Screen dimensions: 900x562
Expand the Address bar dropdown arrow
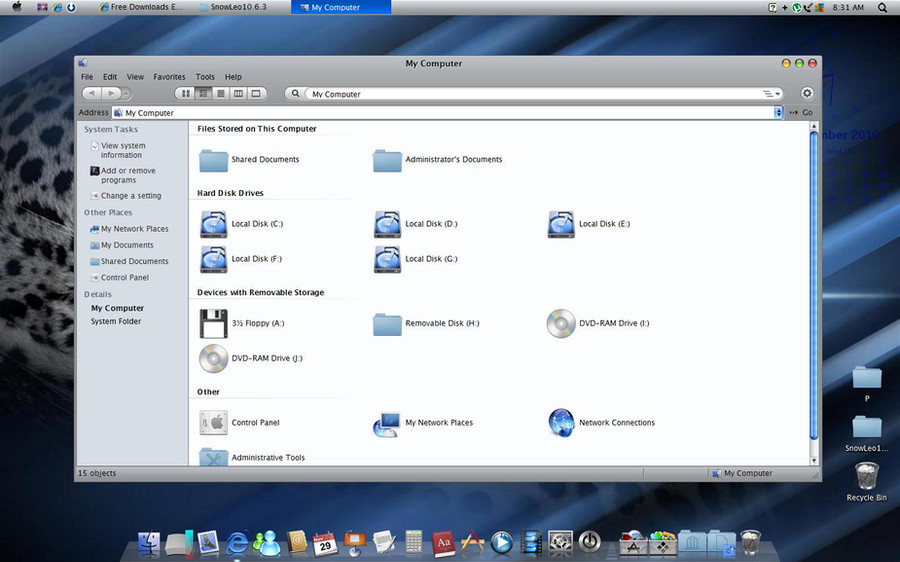[x=778, y=113]
